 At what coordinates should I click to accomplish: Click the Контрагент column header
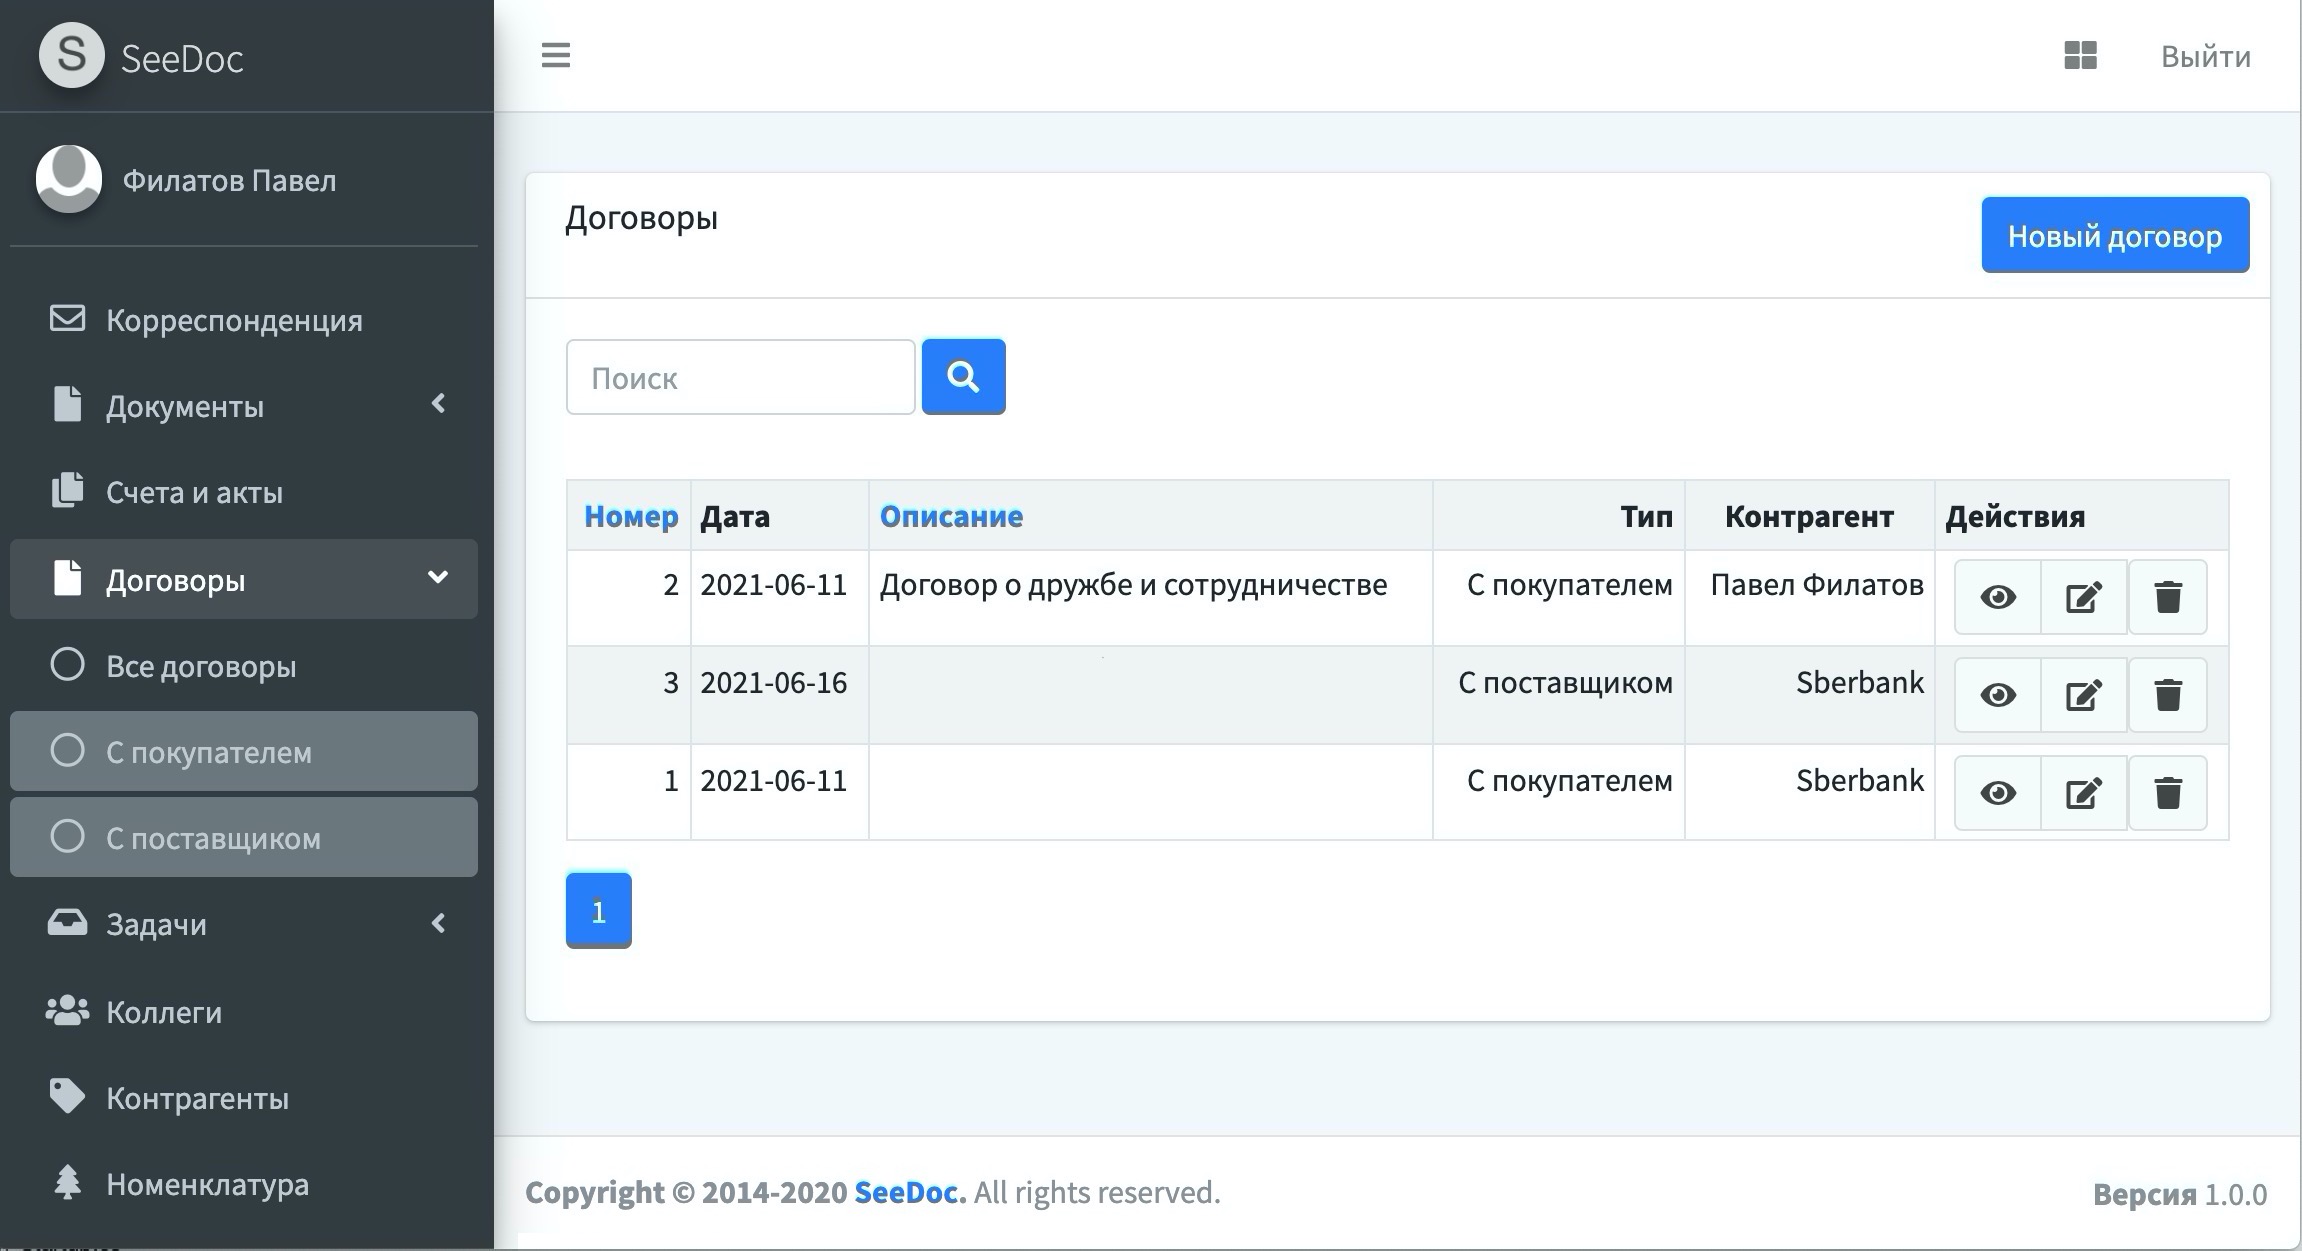(1809, 516)
